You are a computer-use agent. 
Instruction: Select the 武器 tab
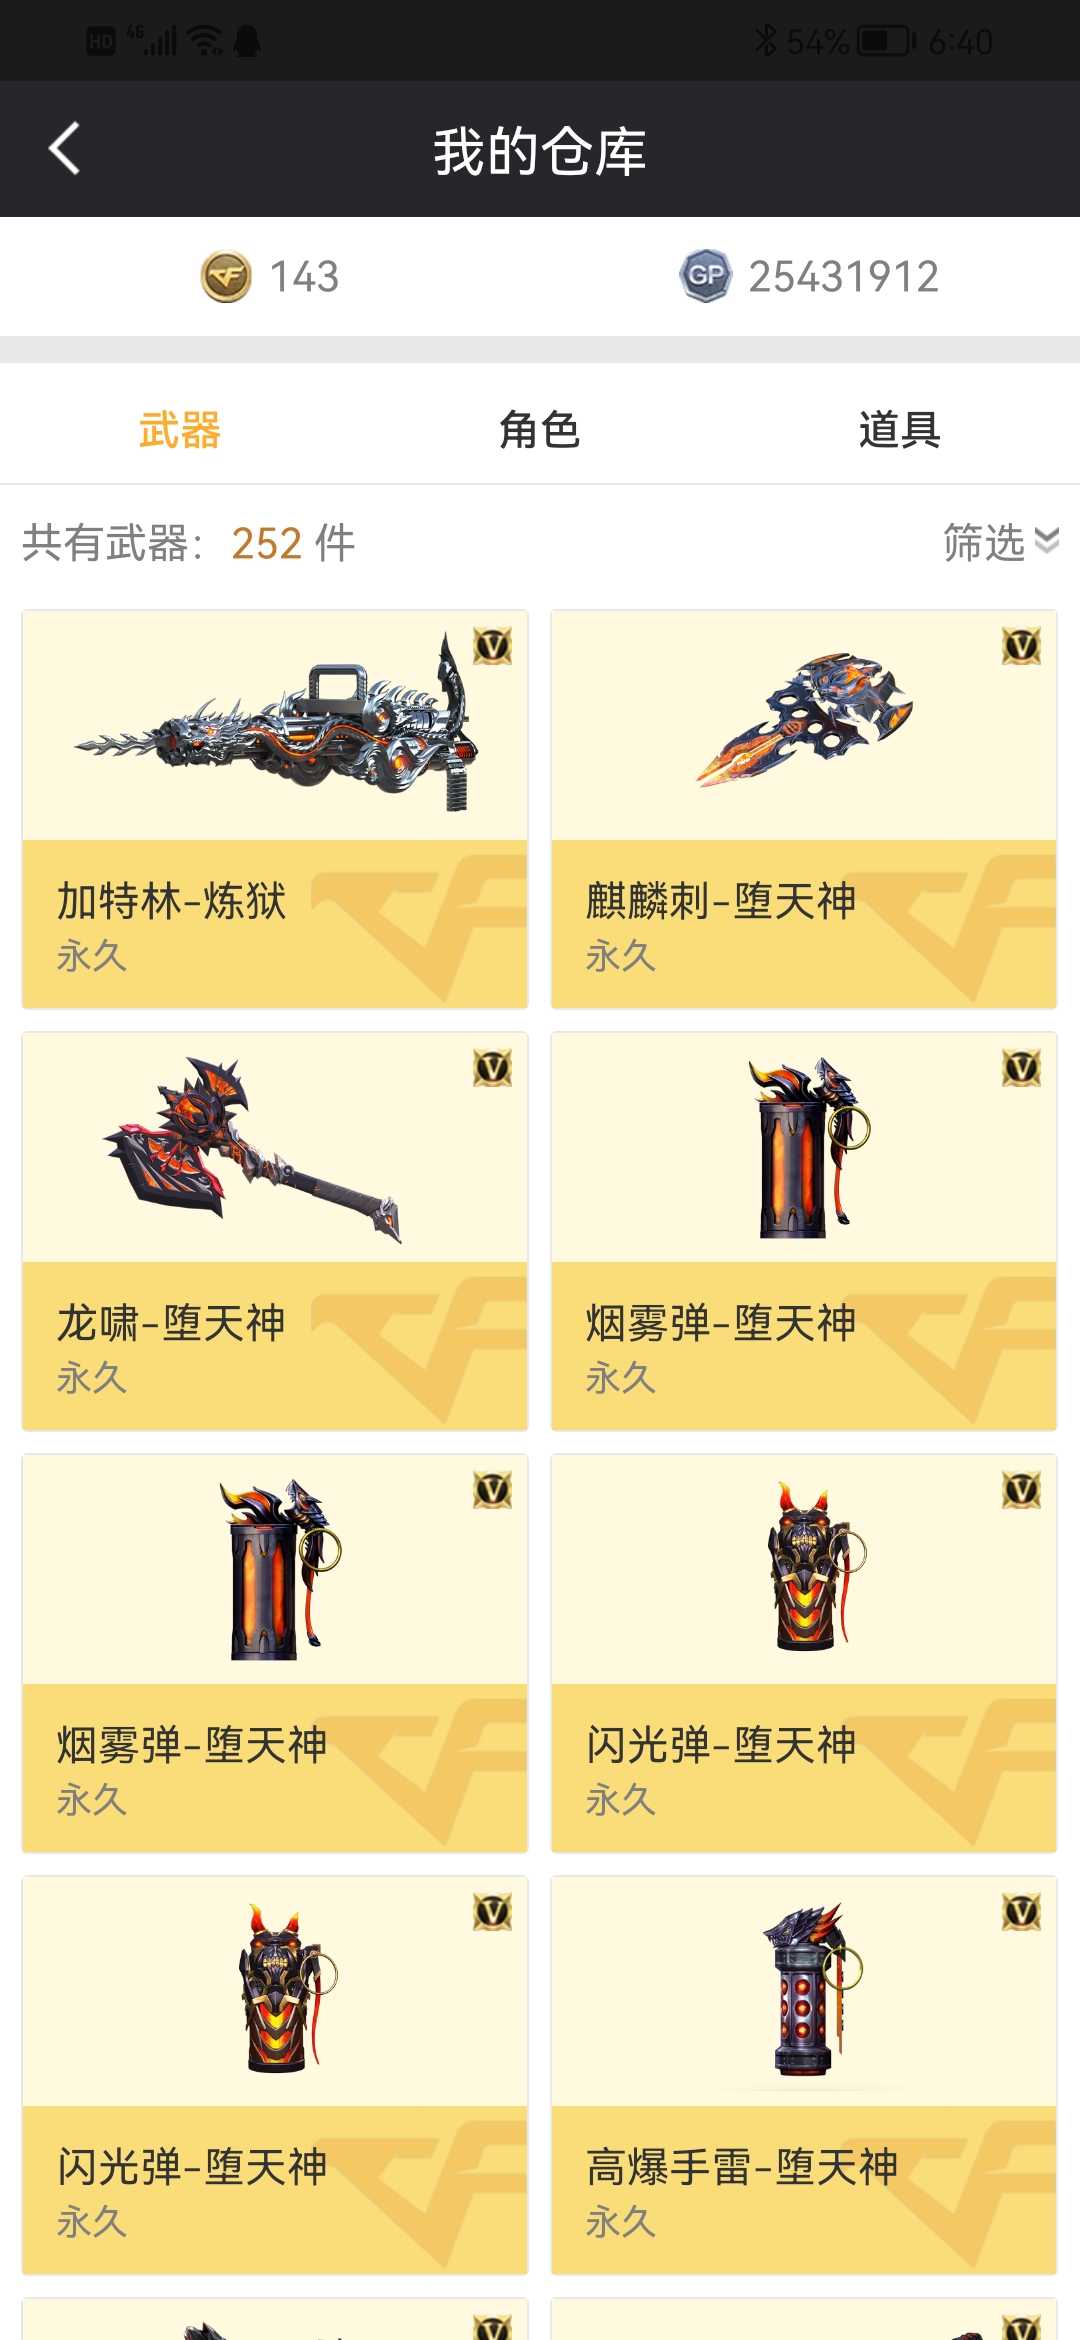tap(180, 430)
